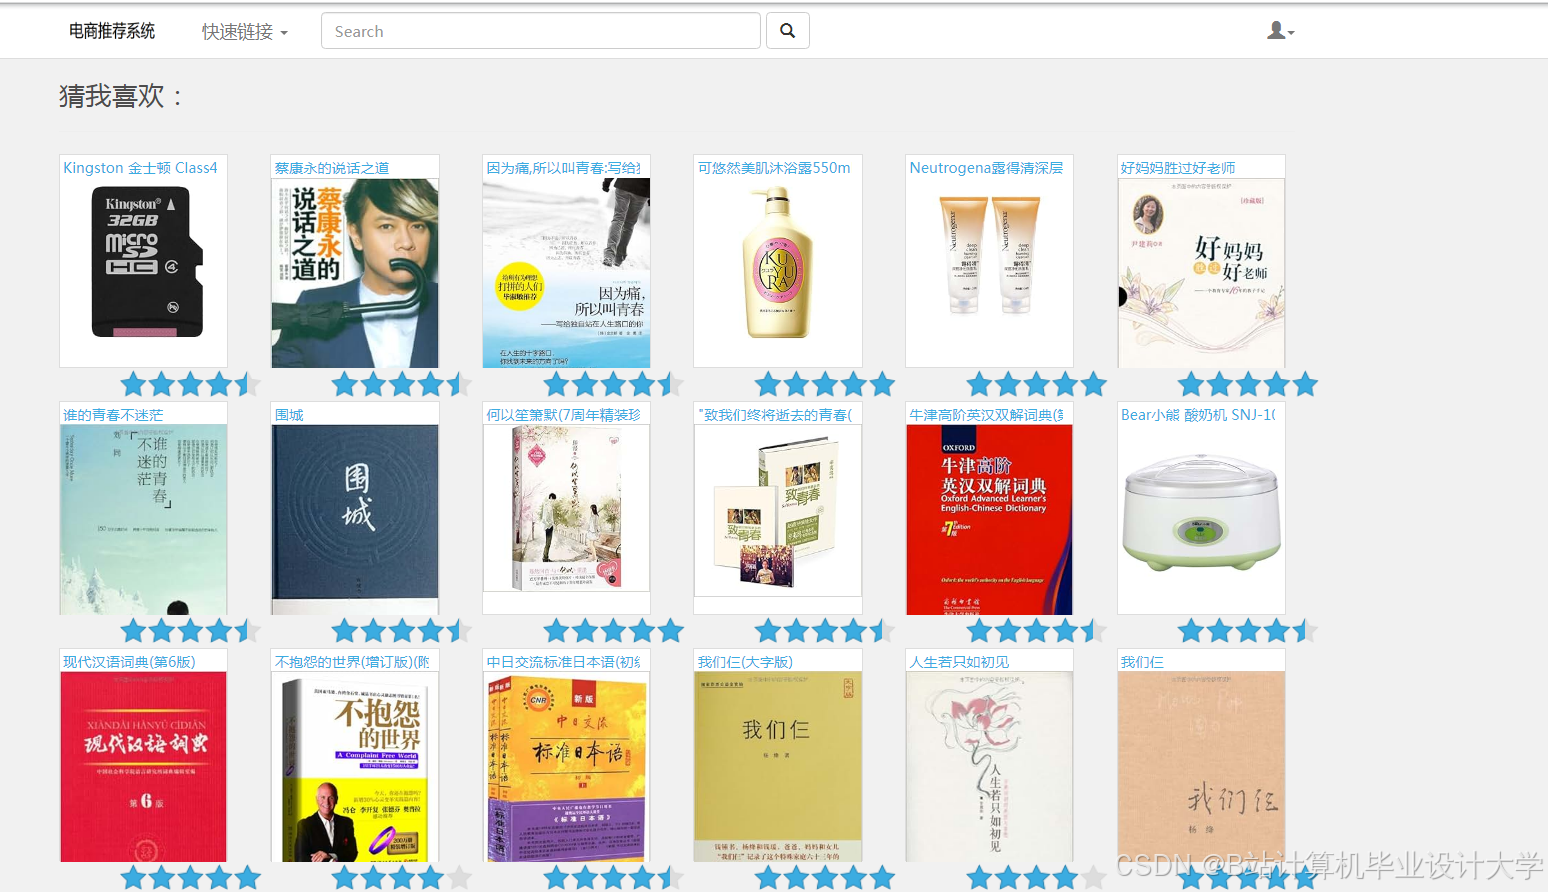Open the 因为痛,所以叫青春 title link
This screenshot has height=892, width=1548.
point(564,168)
